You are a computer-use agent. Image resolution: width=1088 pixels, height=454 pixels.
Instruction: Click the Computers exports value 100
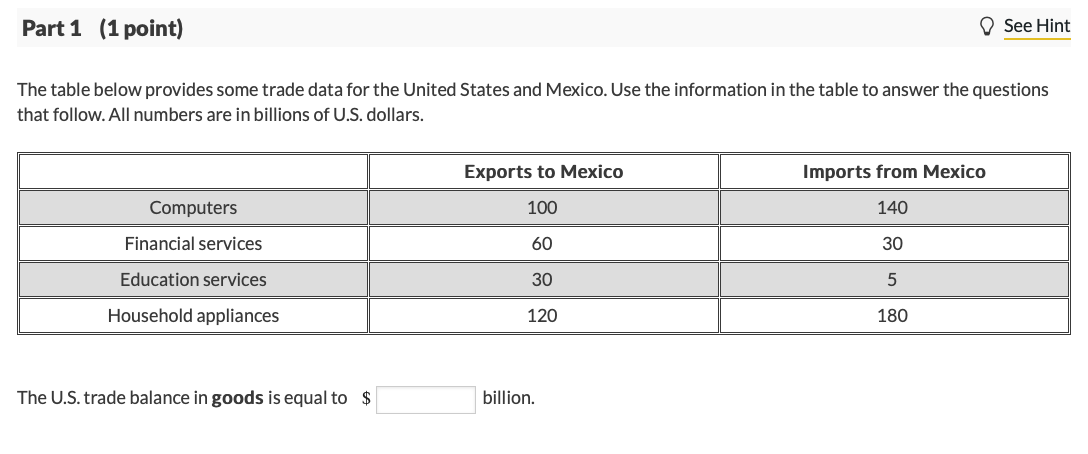542,208
